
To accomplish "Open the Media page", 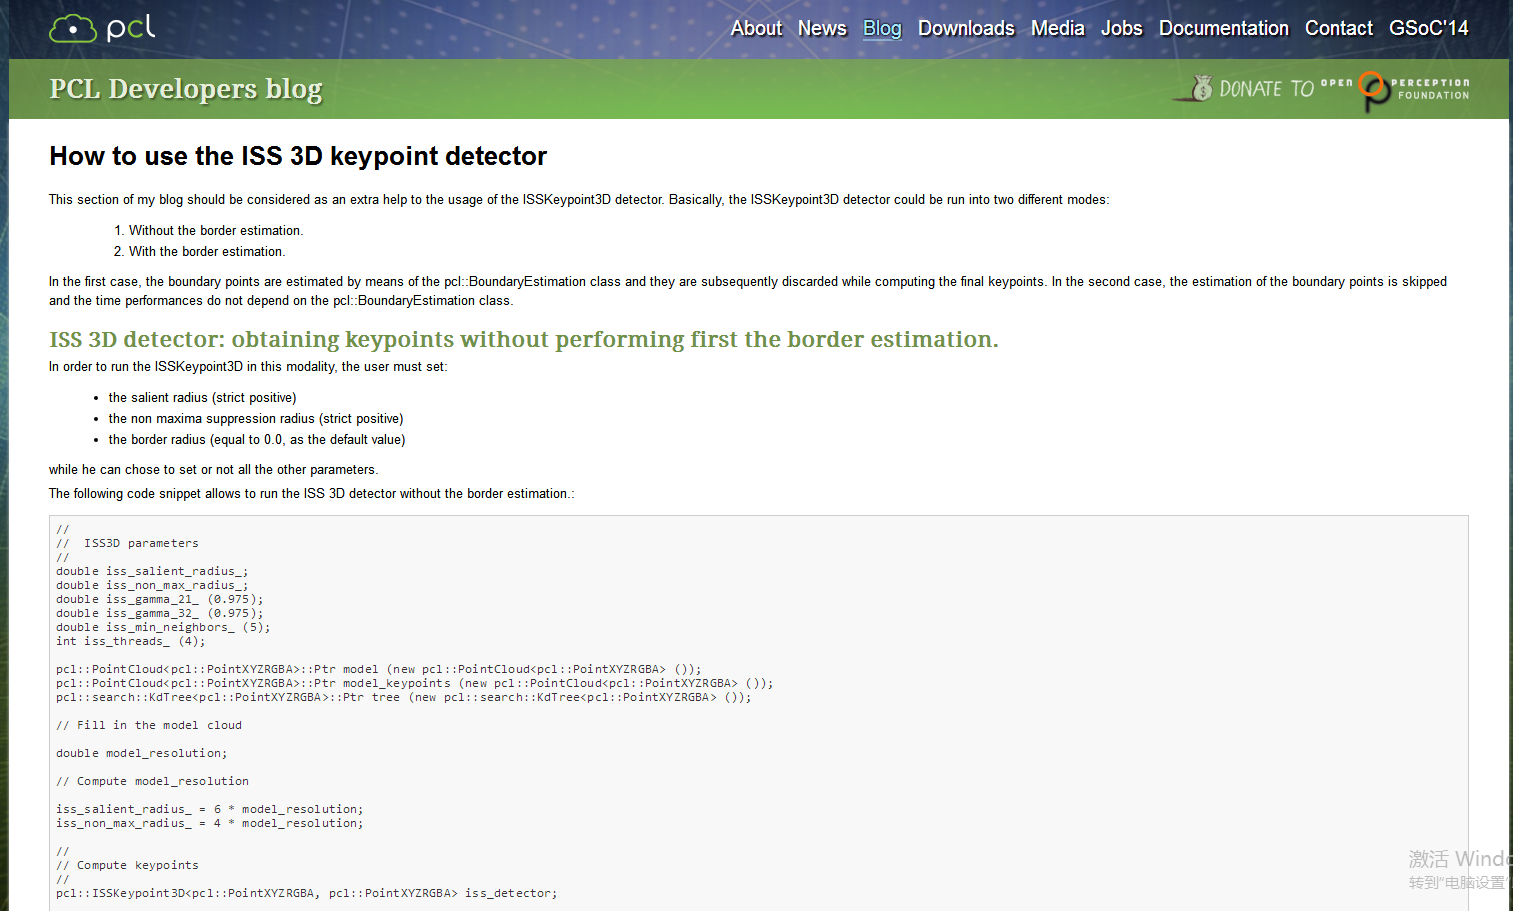I will click(1058, 29).
